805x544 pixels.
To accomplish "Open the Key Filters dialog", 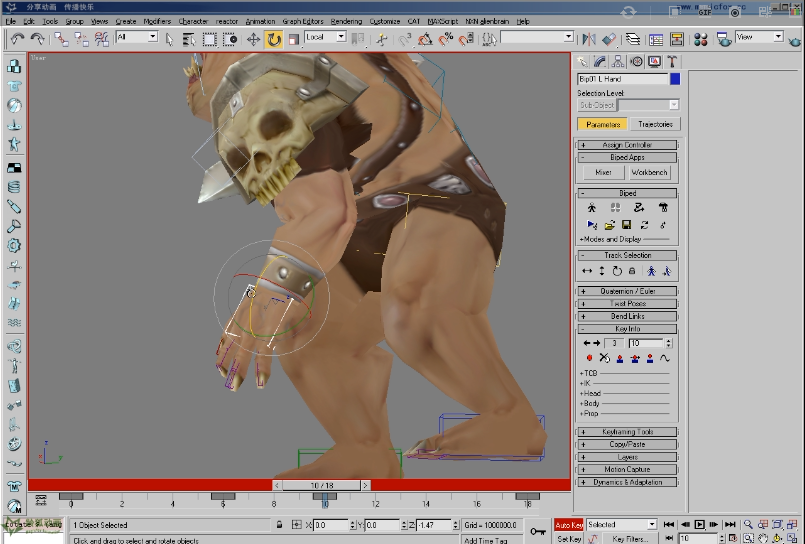I will pyautogui.click(x=630, y=539).
